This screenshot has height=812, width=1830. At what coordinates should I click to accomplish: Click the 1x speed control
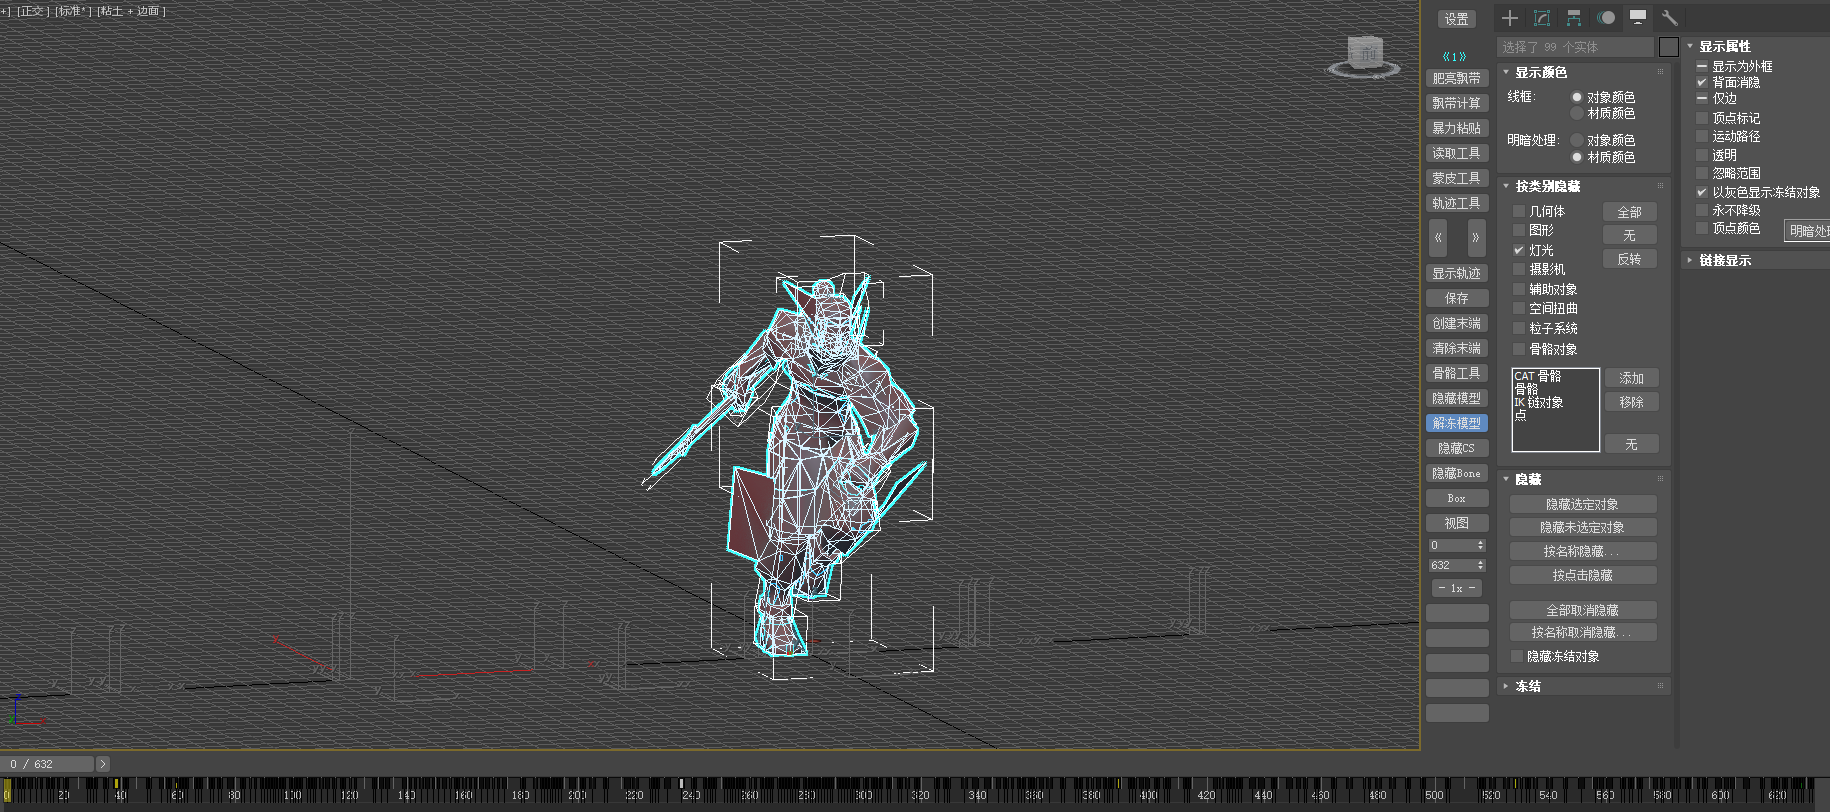click(1457, 588)
